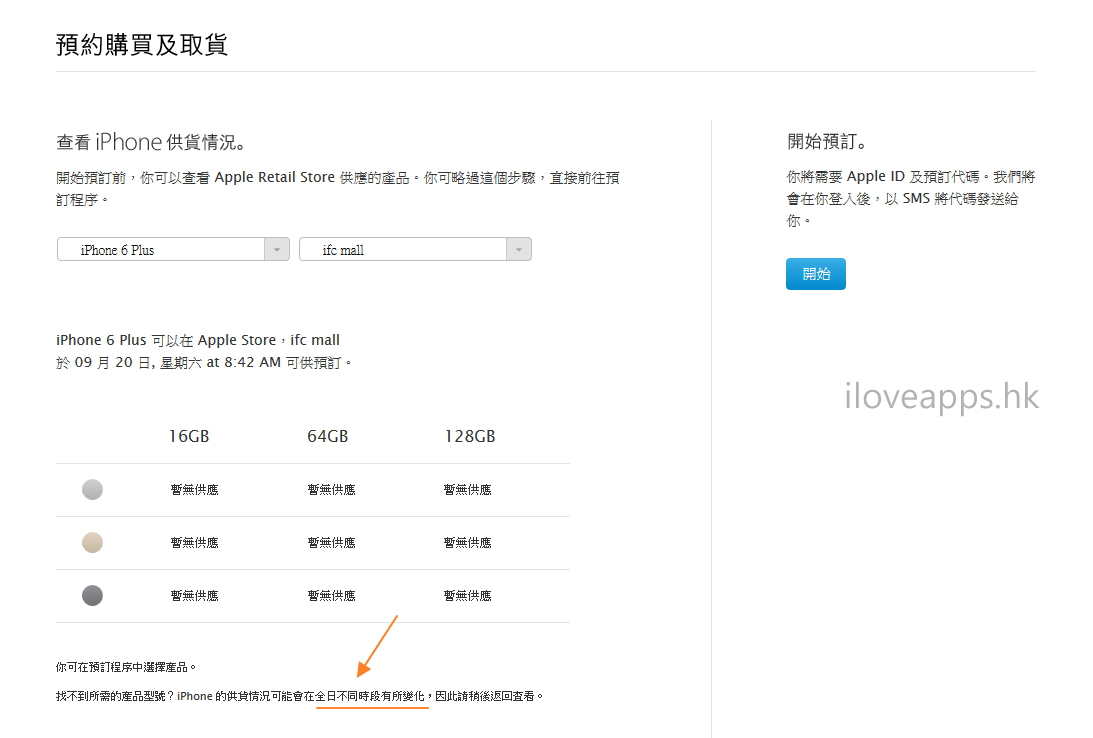Click silver 128GB 暫無供應 cell
Image resolution: width=1093 pixels, height=738 pixels.
pyautogui.click(x=468, y=490)
